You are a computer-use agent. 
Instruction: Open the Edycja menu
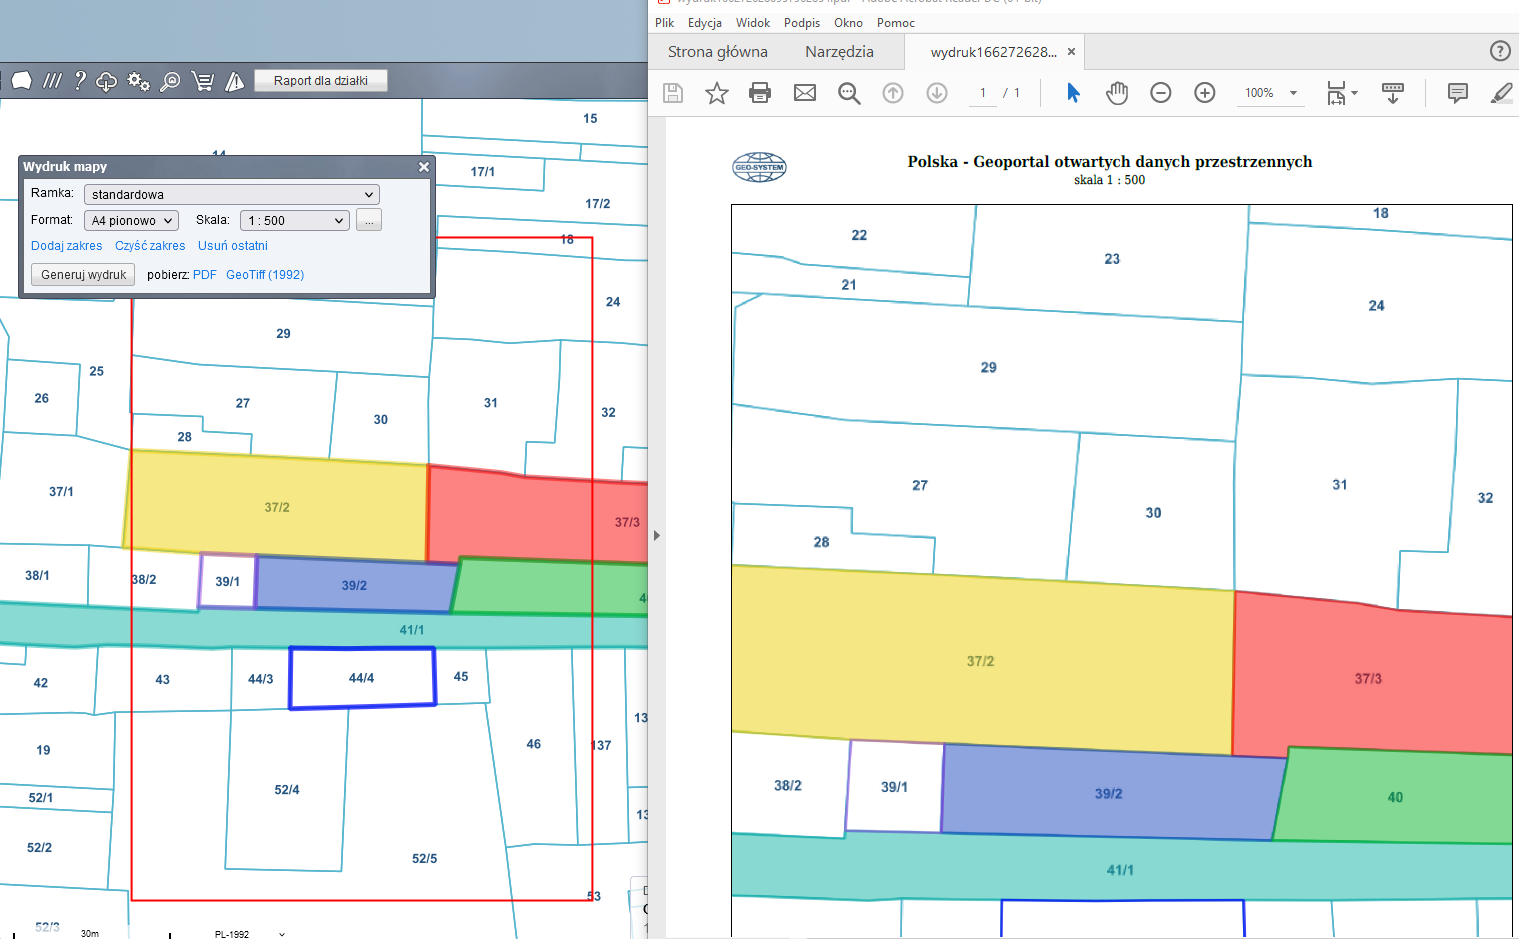pos(705,23)
